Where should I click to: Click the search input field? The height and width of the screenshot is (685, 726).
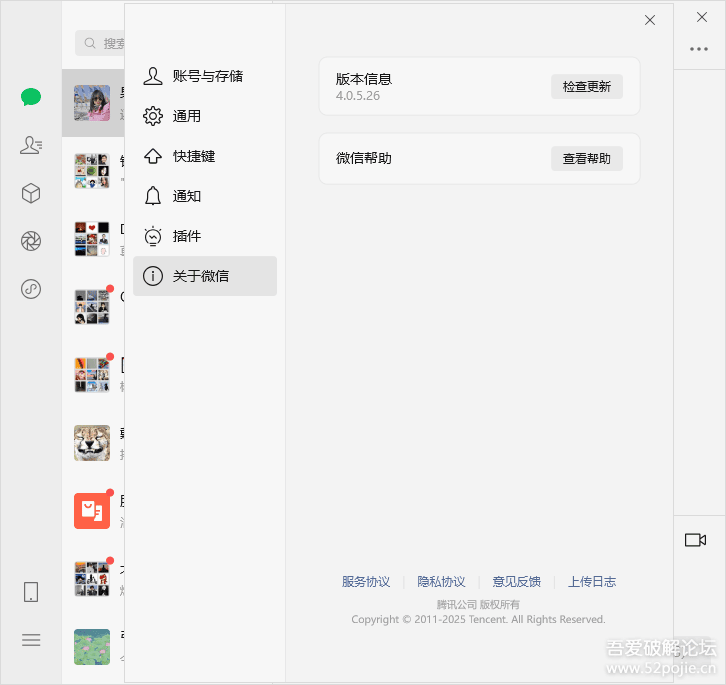100,43
